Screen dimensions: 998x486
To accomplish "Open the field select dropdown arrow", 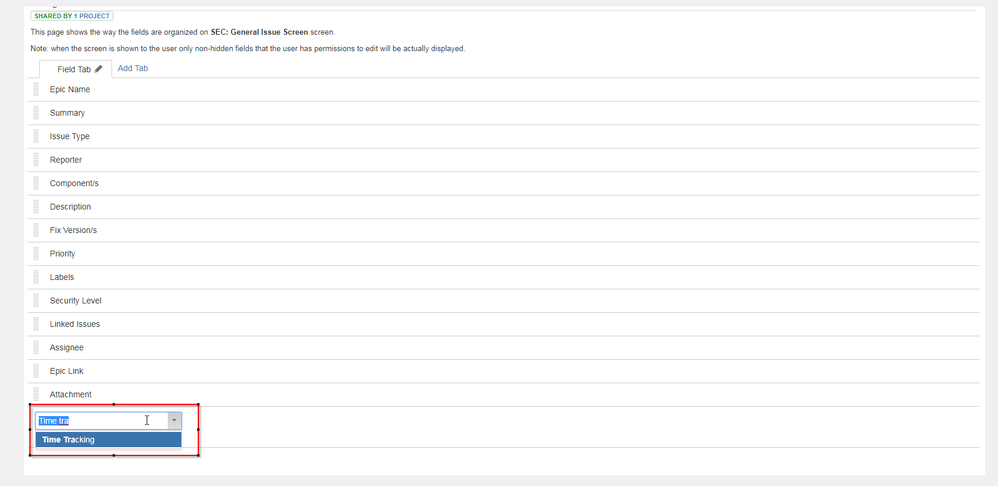I will (174, 420).
